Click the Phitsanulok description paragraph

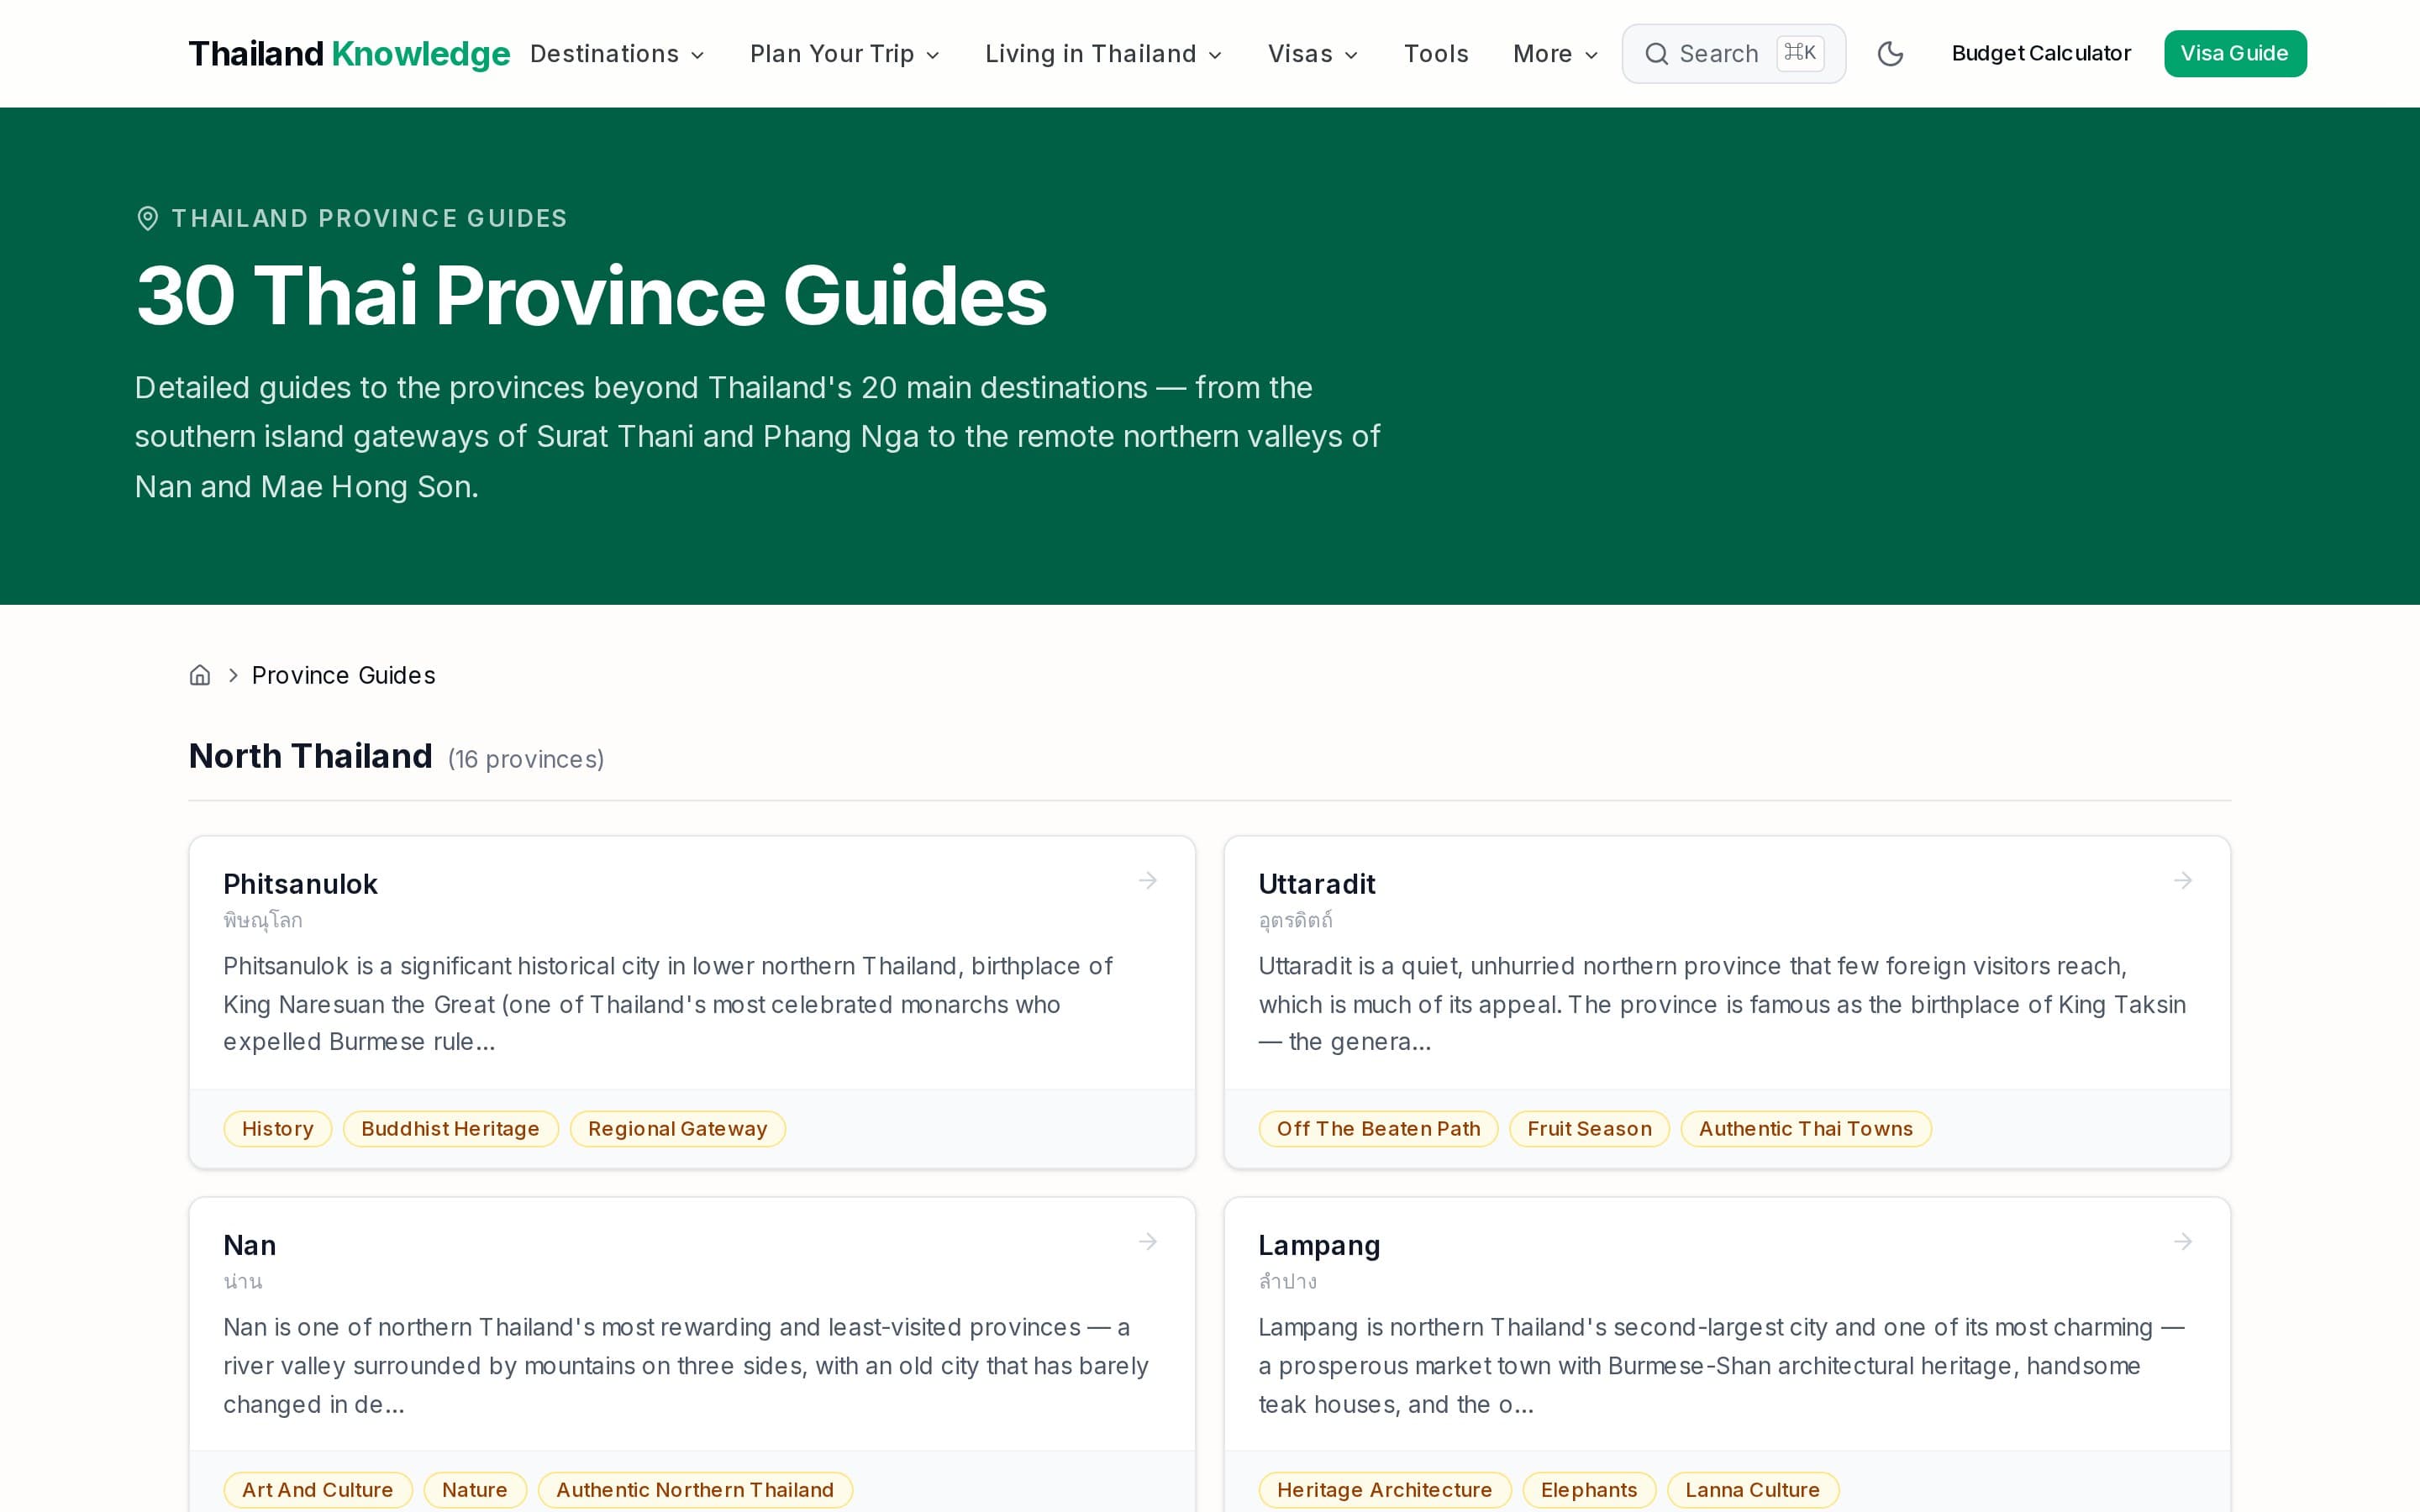[668, 1004]
